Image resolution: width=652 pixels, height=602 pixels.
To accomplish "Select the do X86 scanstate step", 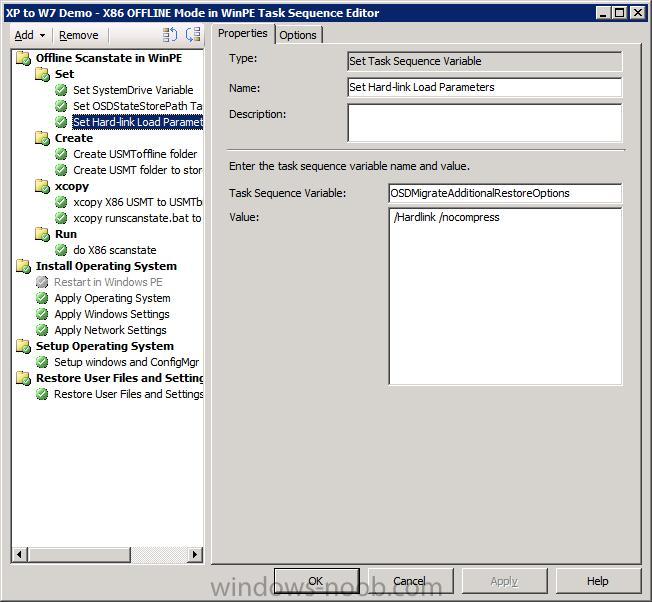I will 115,250.
